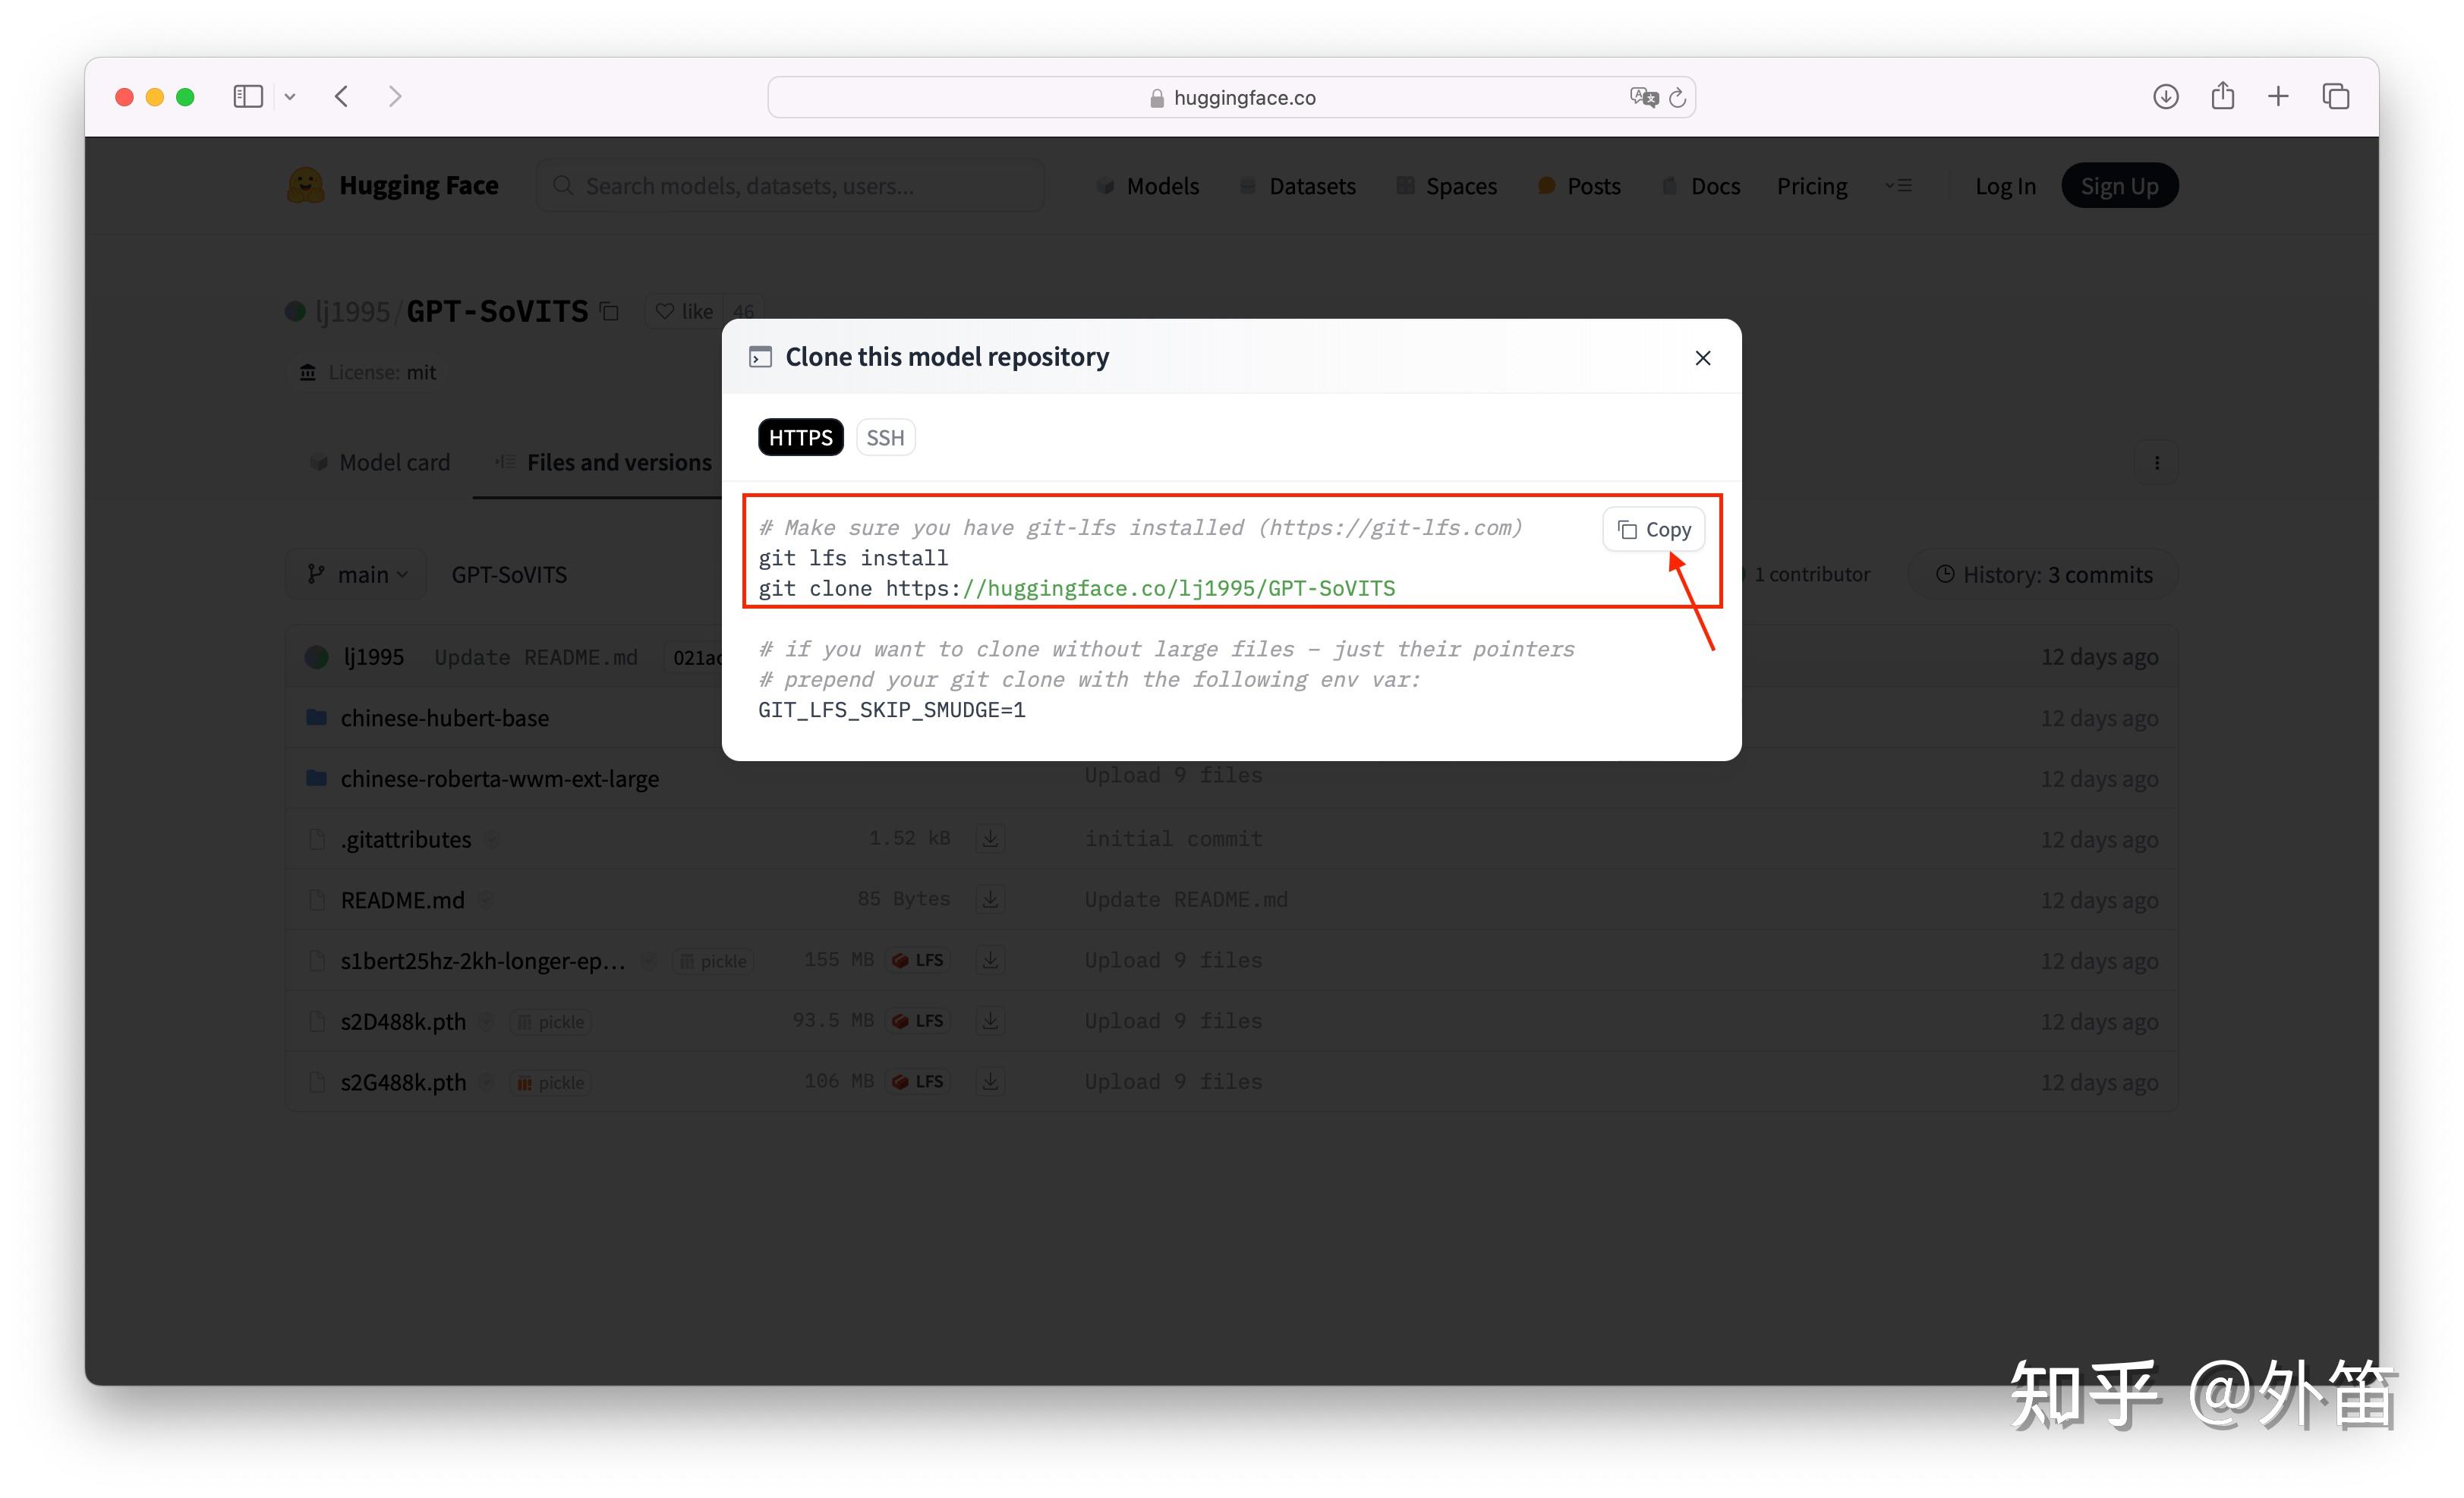
Task: Click the page reload icon
Action: click(1677, 98)
